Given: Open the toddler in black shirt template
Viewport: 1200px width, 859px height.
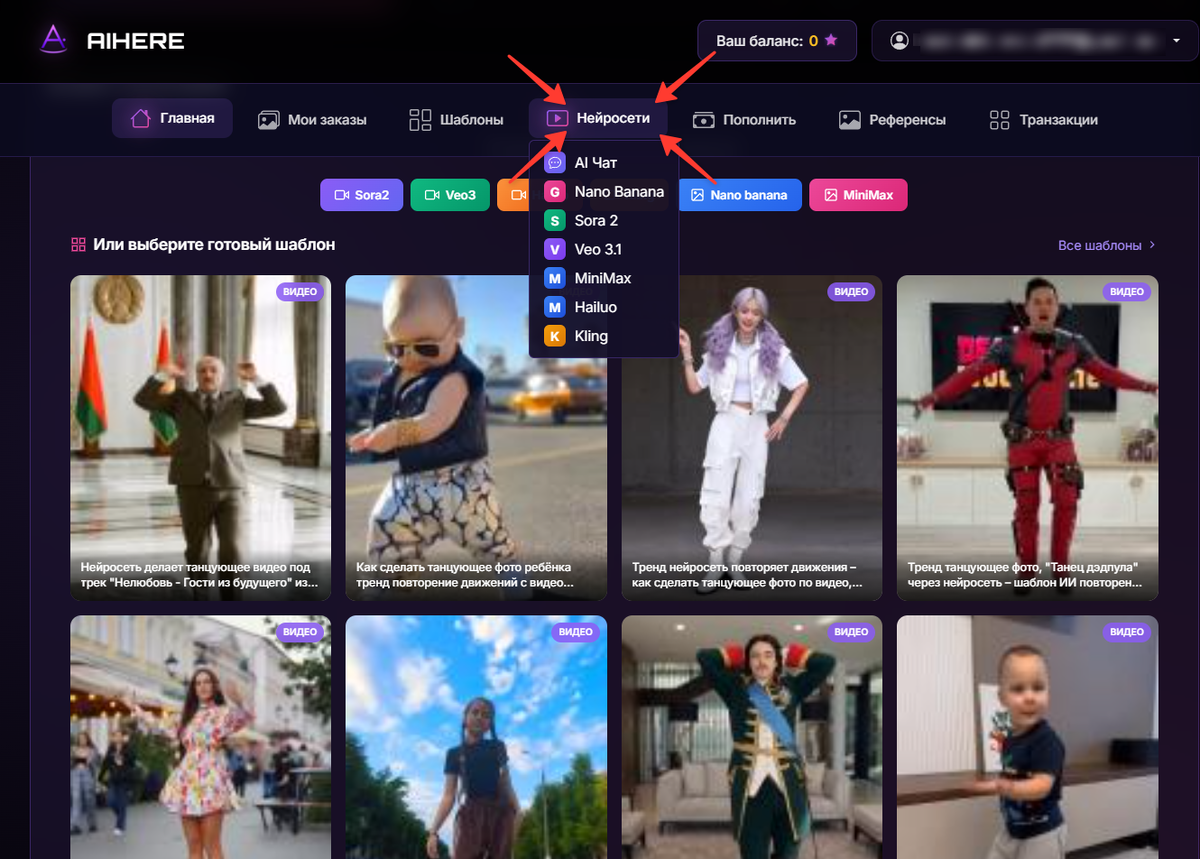Looking at the screenshot, I should point(1028,737).
